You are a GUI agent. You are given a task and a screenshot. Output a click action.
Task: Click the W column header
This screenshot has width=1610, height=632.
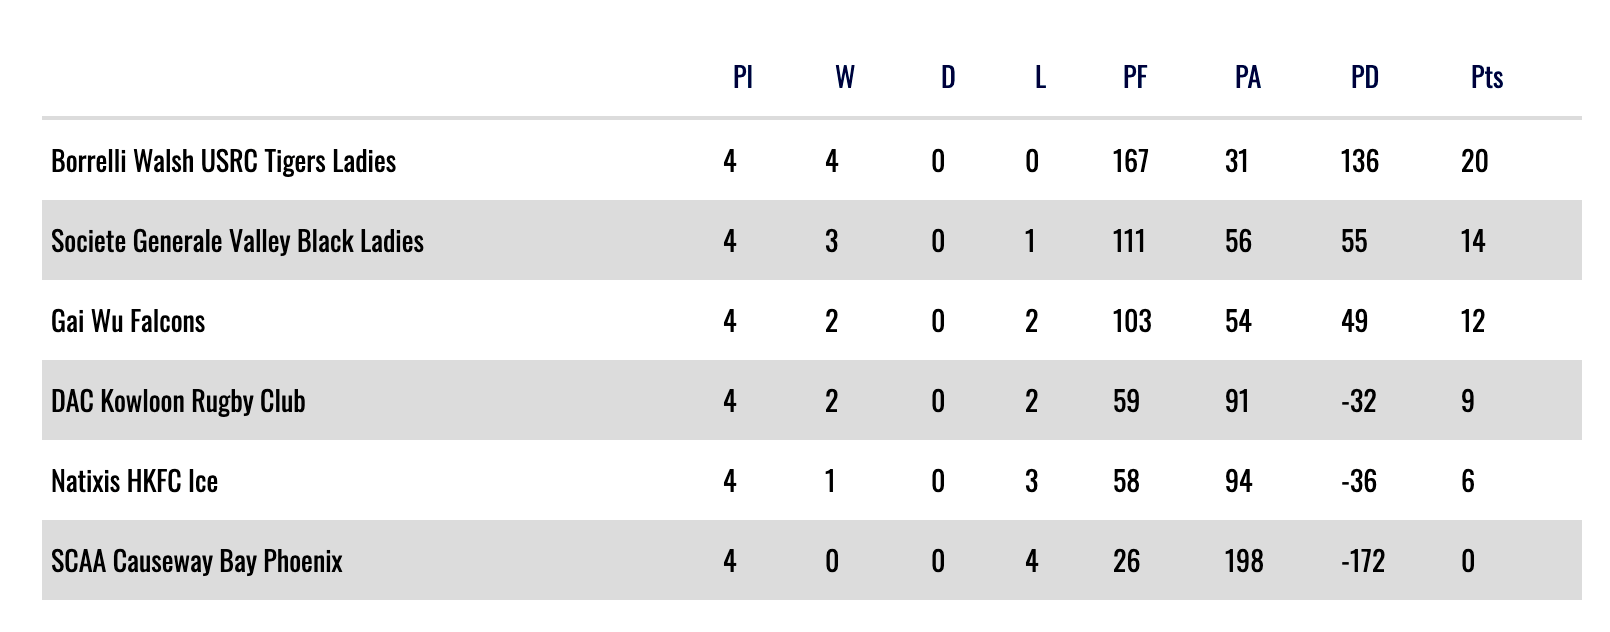[844, 77]
